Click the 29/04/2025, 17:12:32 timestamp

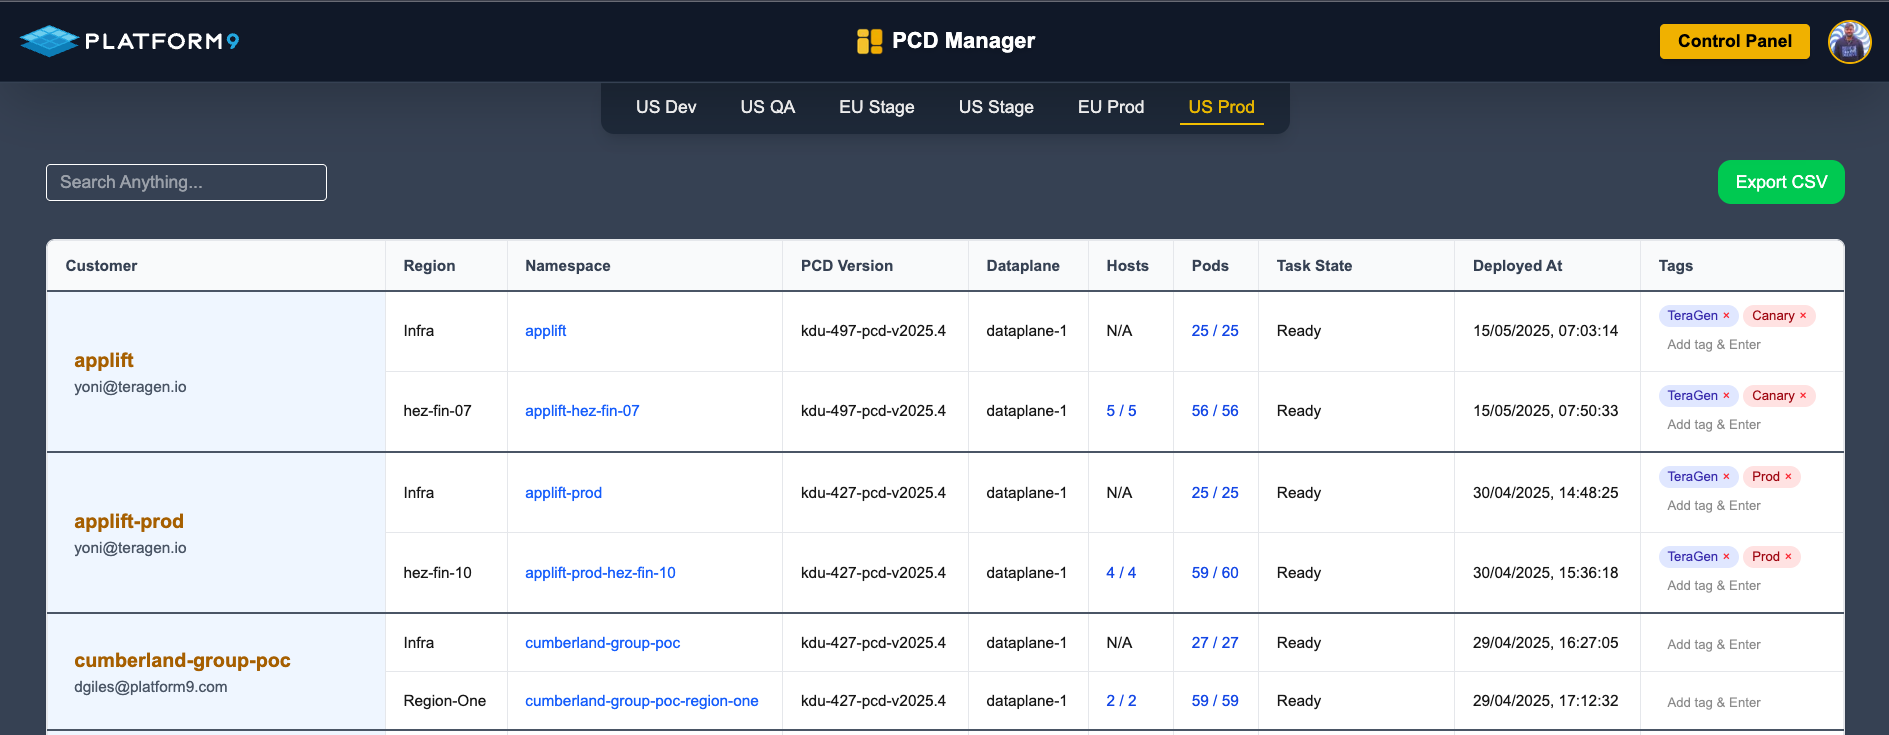click(x=1545, y=701)
